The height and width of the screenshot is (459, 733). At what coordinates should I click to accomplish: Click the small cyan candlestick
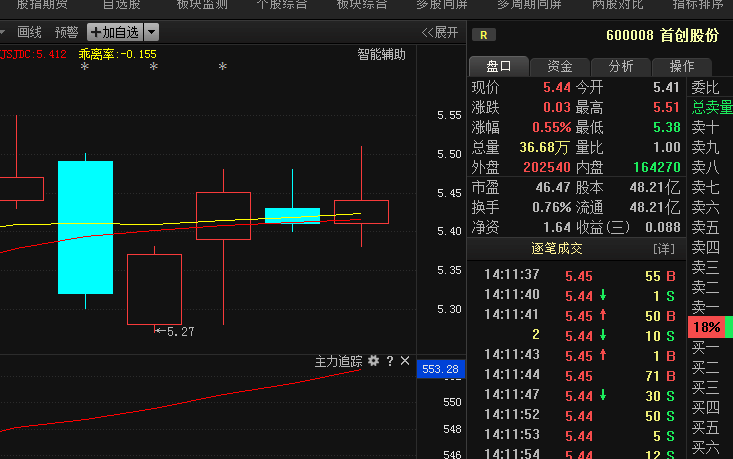click(x=293, y=215)
